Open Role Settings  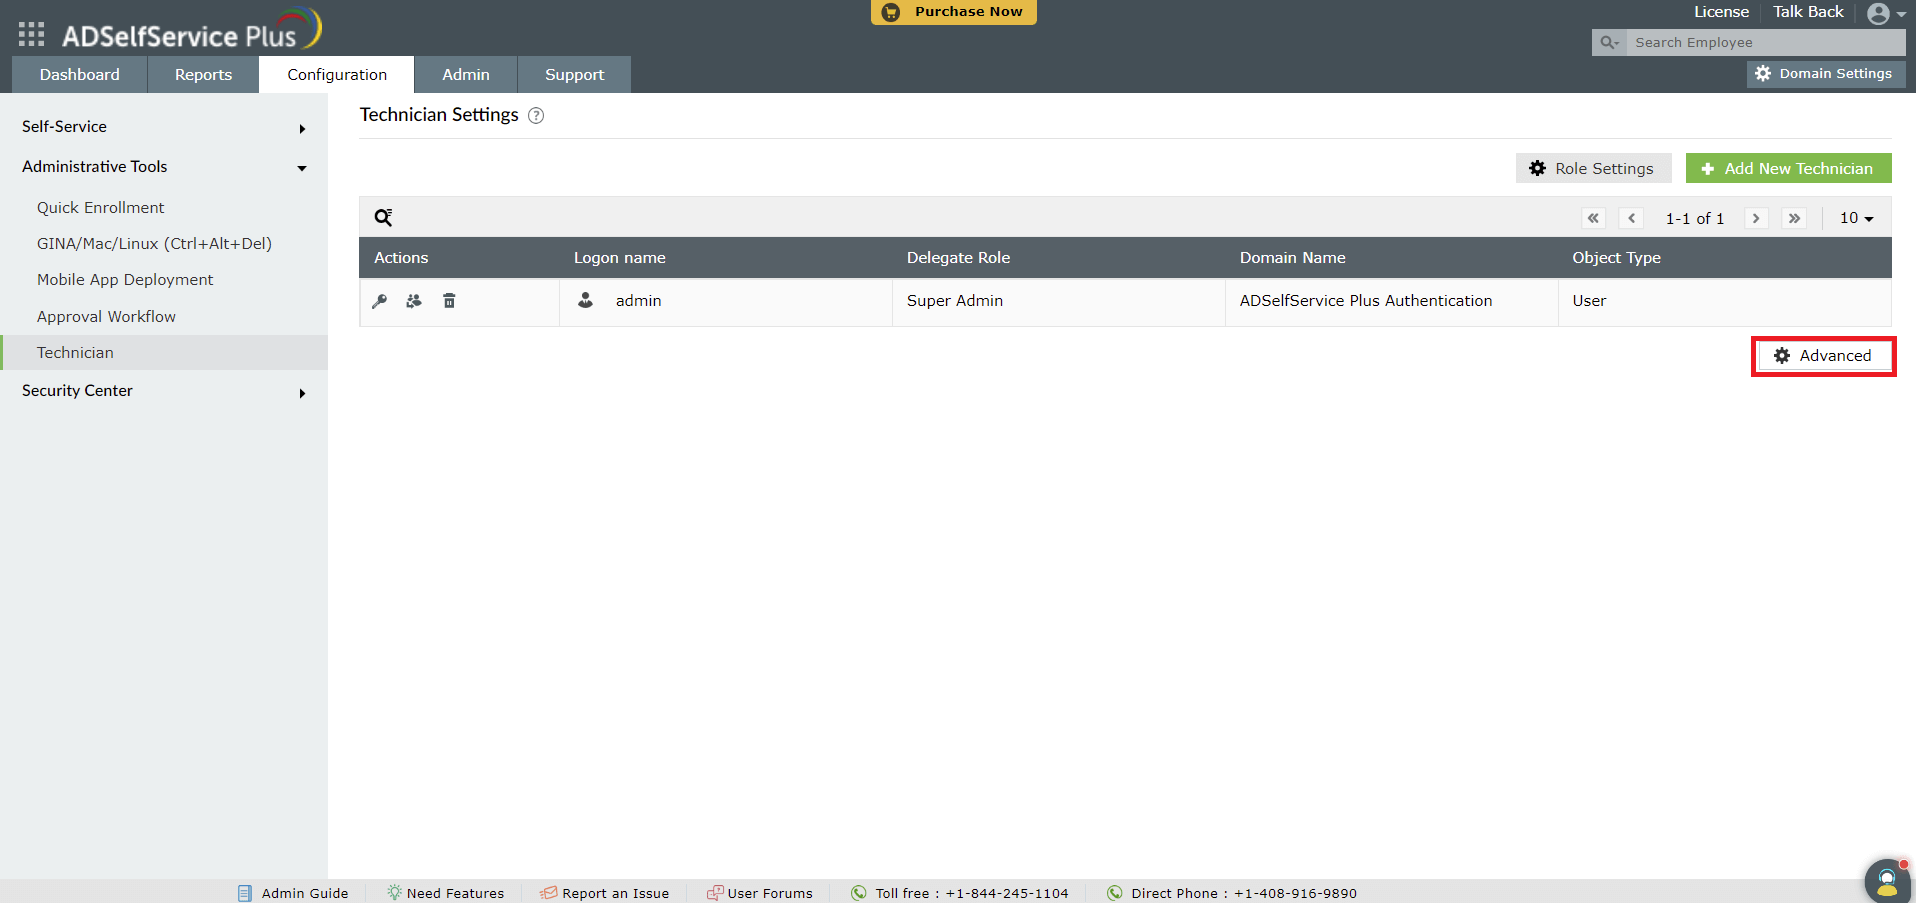pyautogui.click(x=1593, y=169)
